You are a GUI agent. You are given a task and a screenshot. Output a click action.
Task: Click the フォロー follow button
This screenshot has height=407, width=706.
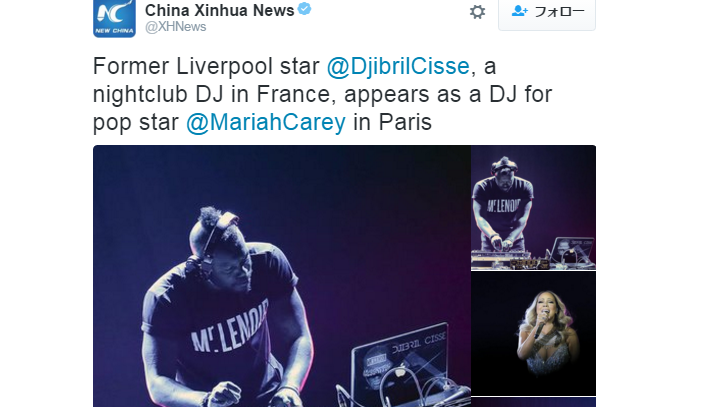pyautogui.click(x=547, y=14)
